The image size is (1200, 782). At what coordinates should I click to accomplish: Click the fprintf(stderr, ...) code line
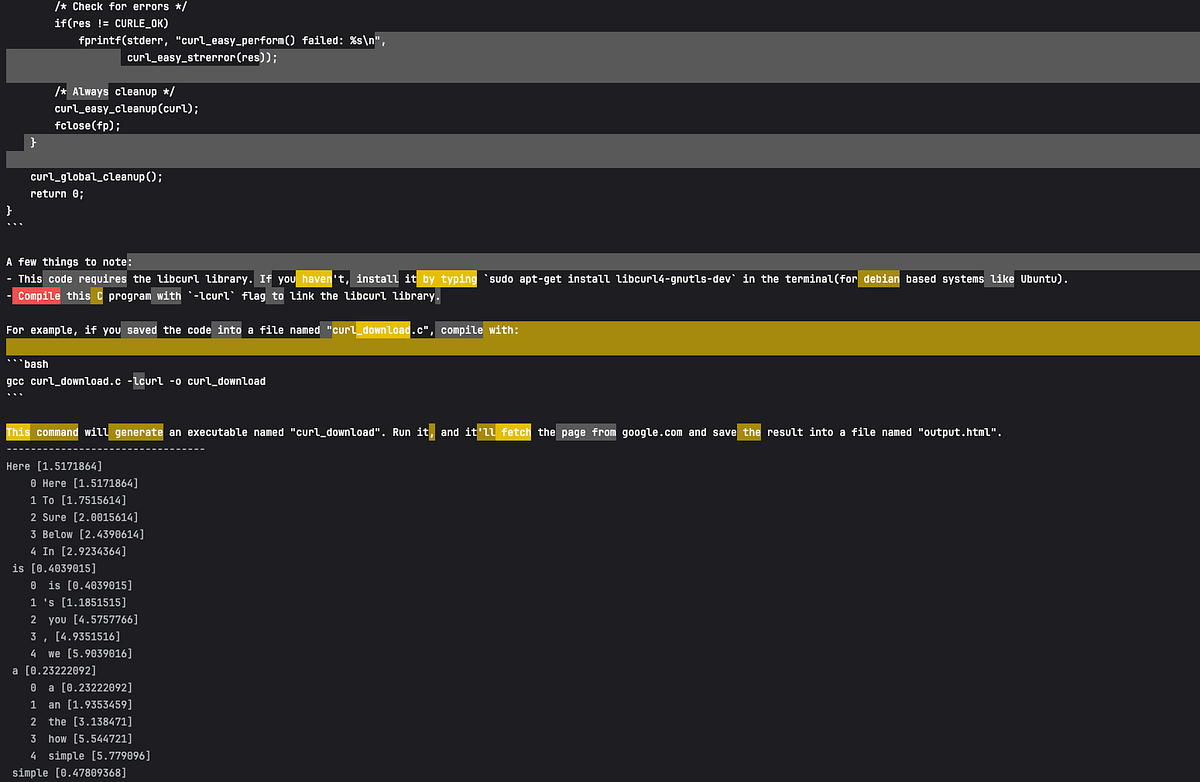click(232, 40)
